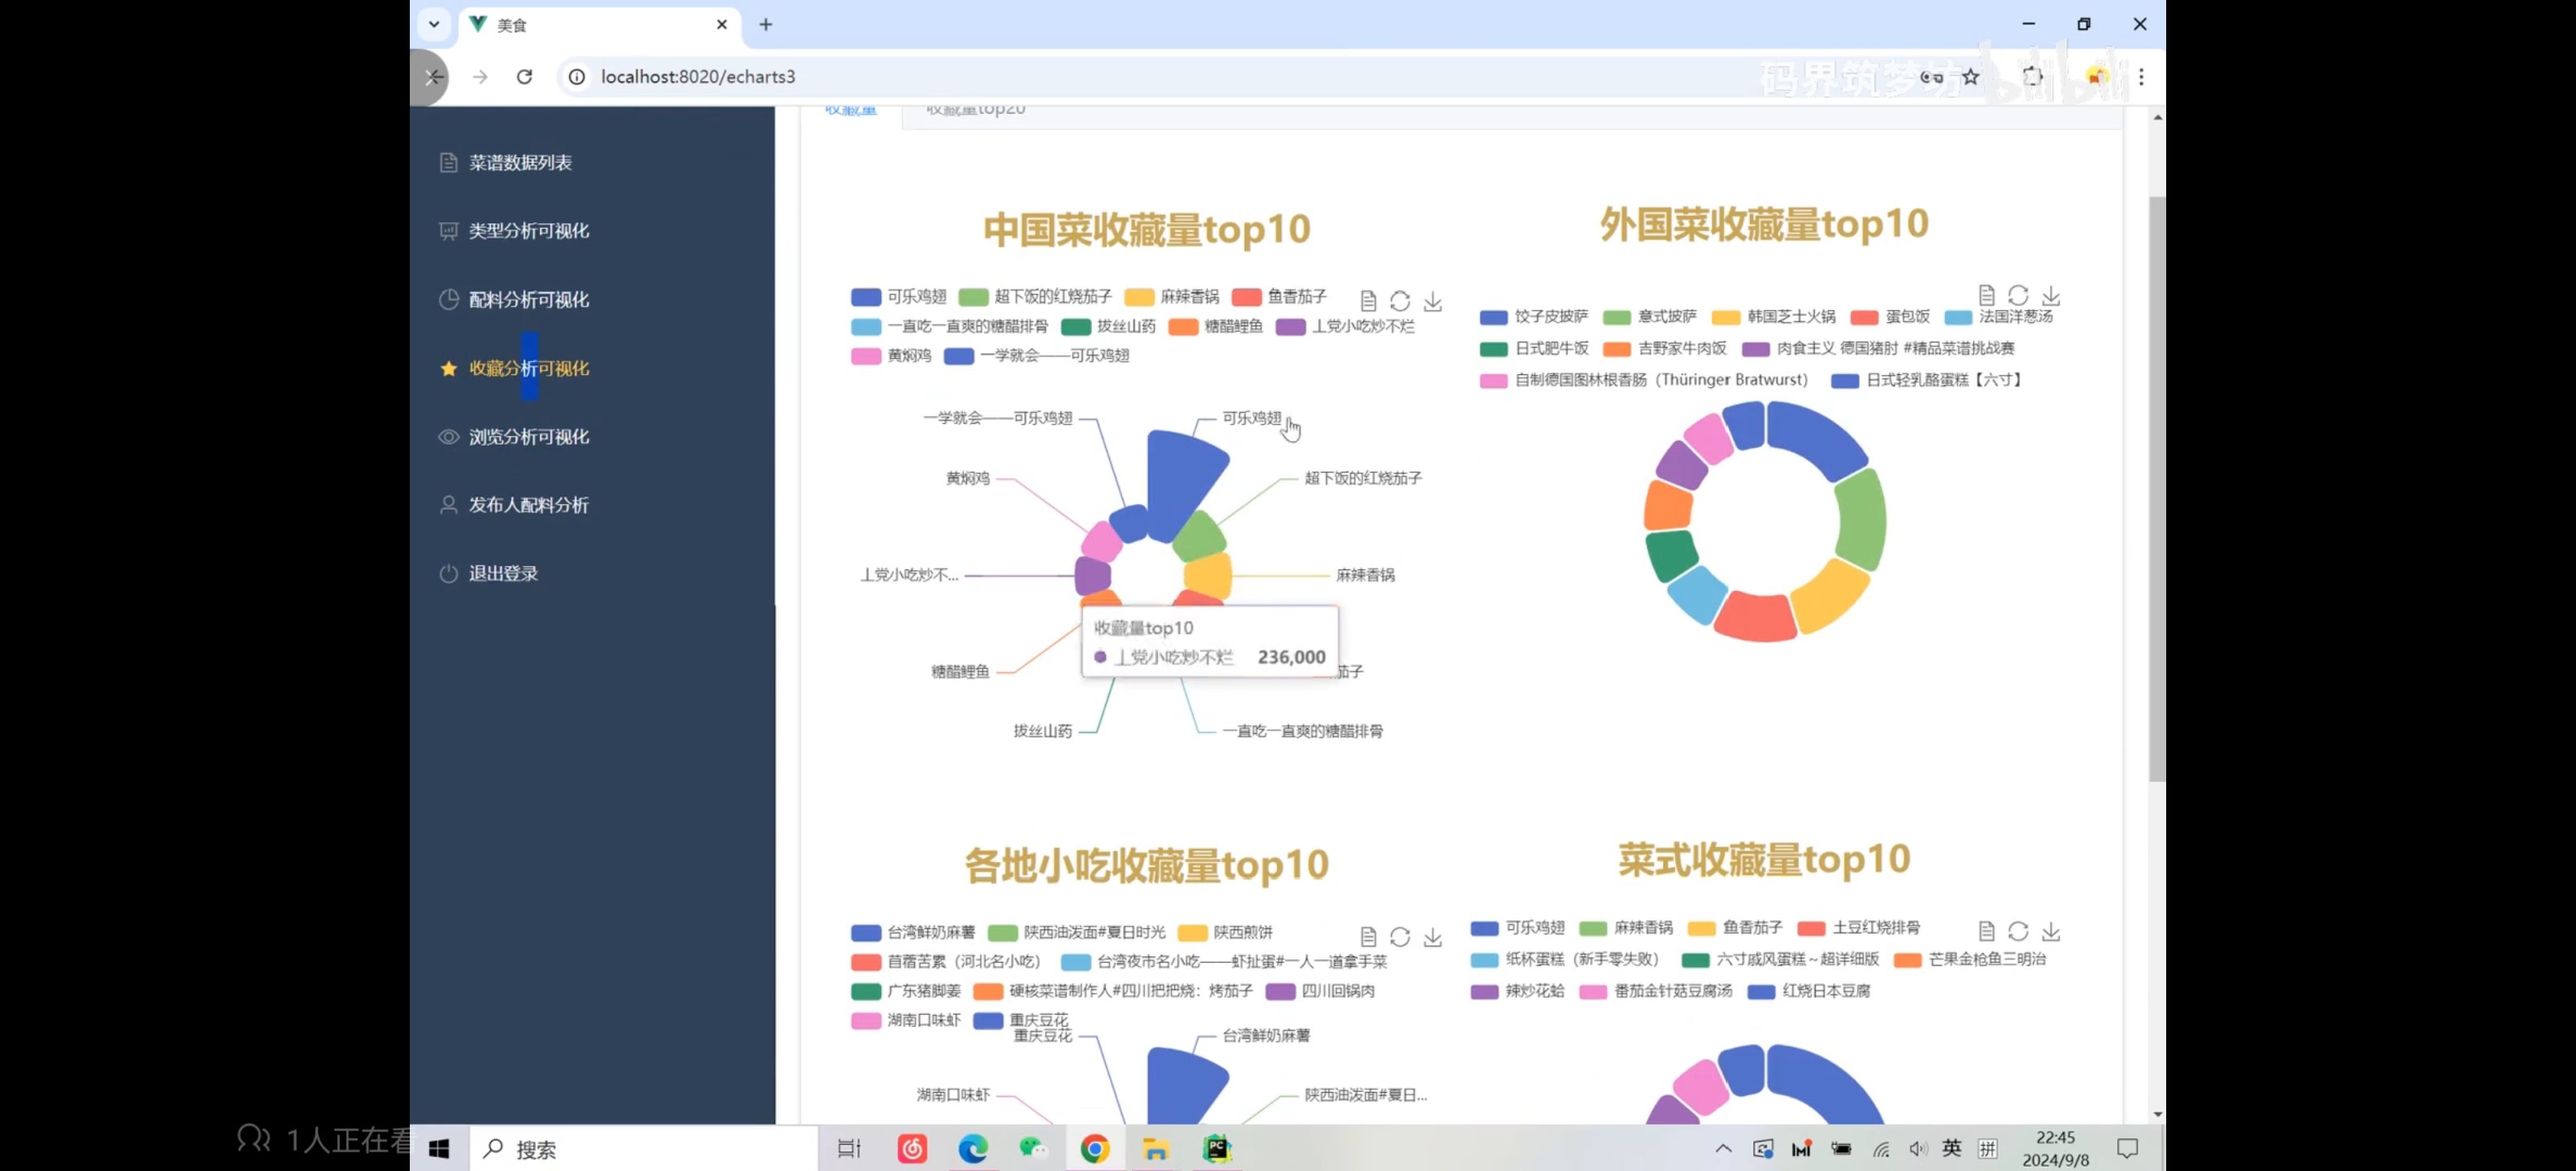
Task: Save 中国菜收藏量top10 chart as image
Action: pyautogui.click(x=1433, y=301)
